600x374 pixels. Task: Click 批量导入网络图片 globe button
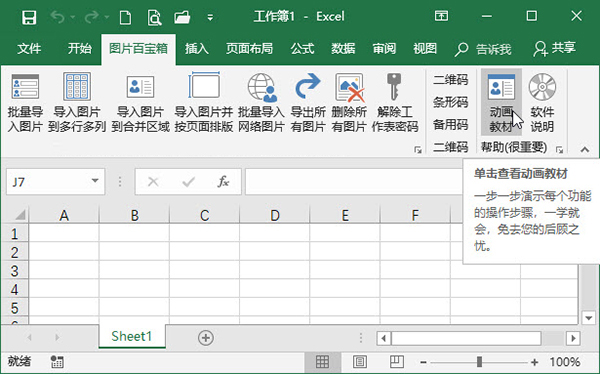[261, 103]
